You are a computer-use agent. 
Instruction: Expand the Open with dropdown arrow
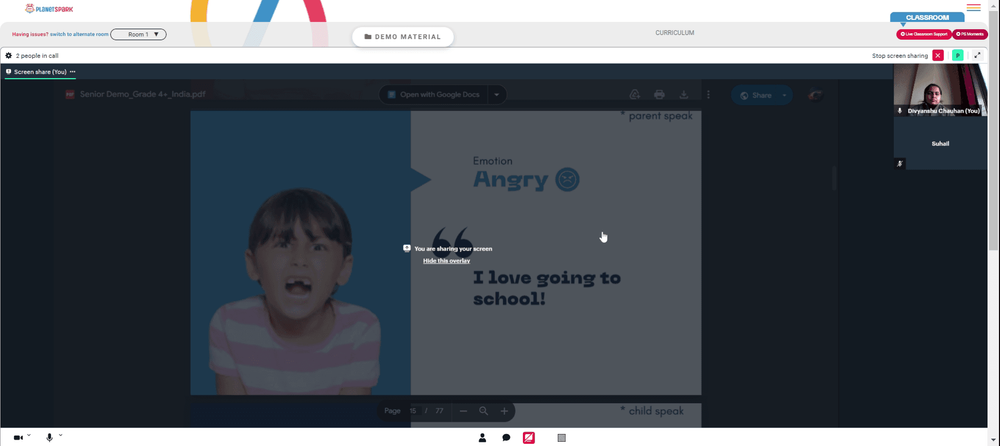coord(497,95)
